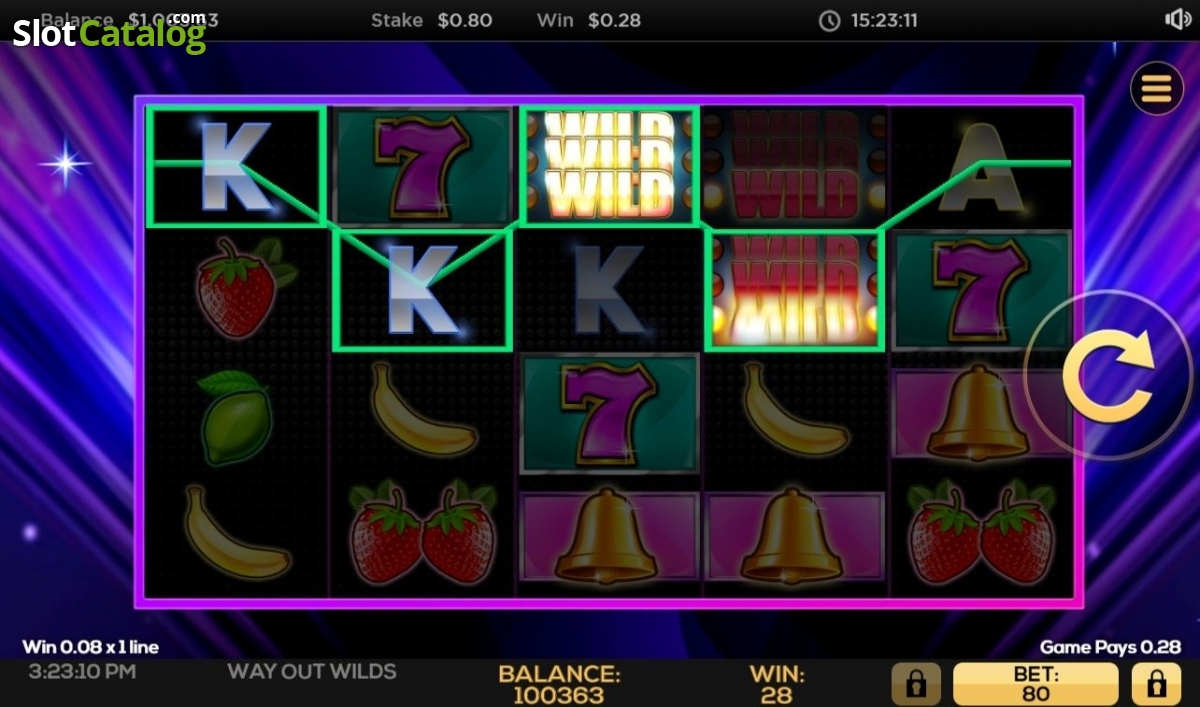Click the lock icon right of BET

coord(1156,684)
